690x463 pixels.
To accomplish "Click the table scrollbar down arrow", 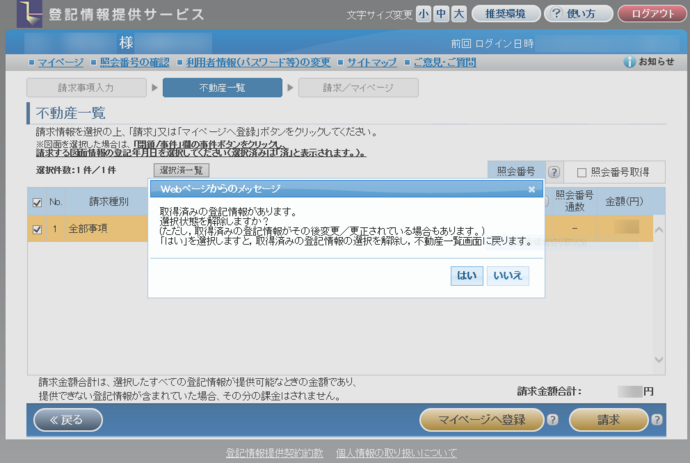I will [659, 360].
